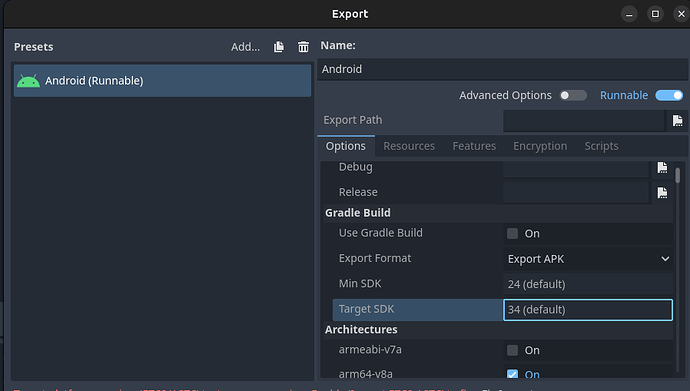The height and width of the screenshot is (391, 690).
Task: Switch to the Options tab
Action: tap(345, 146)
